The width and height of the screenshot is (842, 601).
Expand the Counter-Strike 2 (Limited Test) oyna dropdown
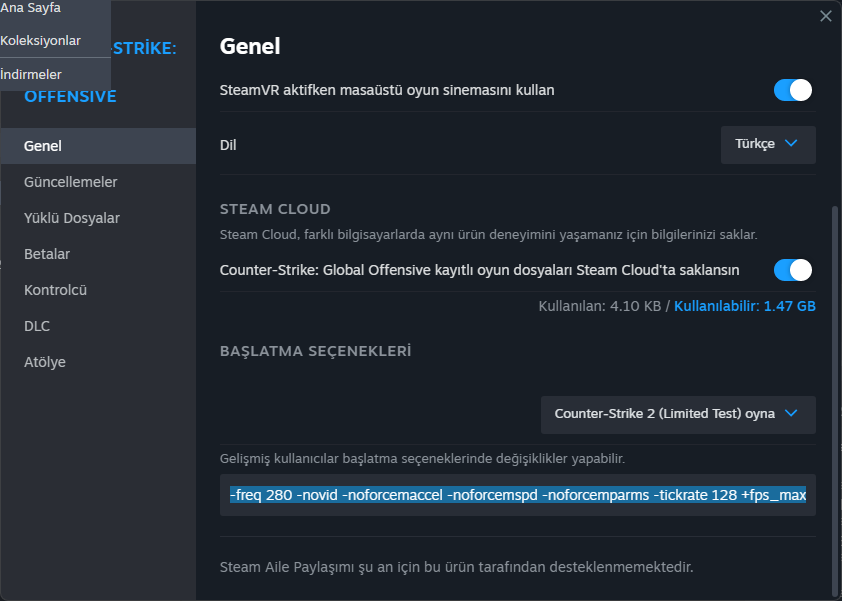tap(677, 414)
